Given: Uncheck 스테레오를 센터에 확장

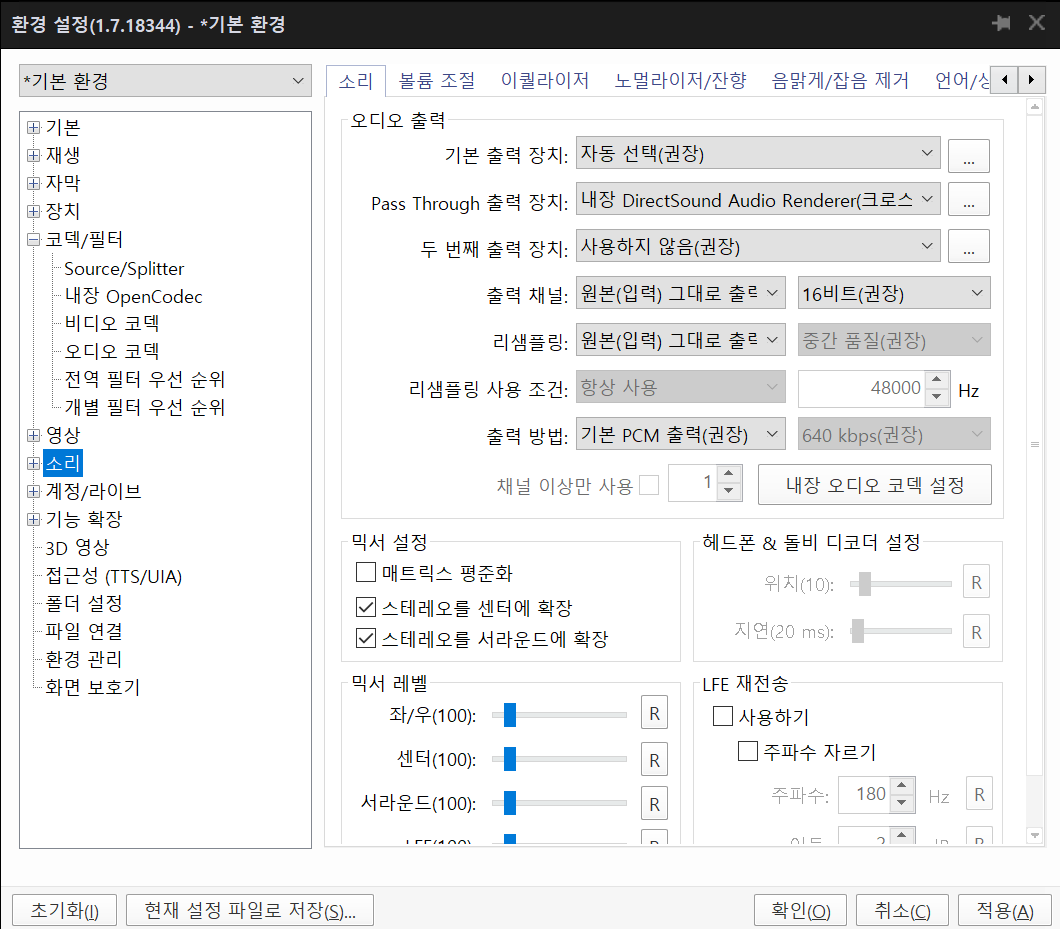Looking at the screenshot, I should [x=366, y=607].
